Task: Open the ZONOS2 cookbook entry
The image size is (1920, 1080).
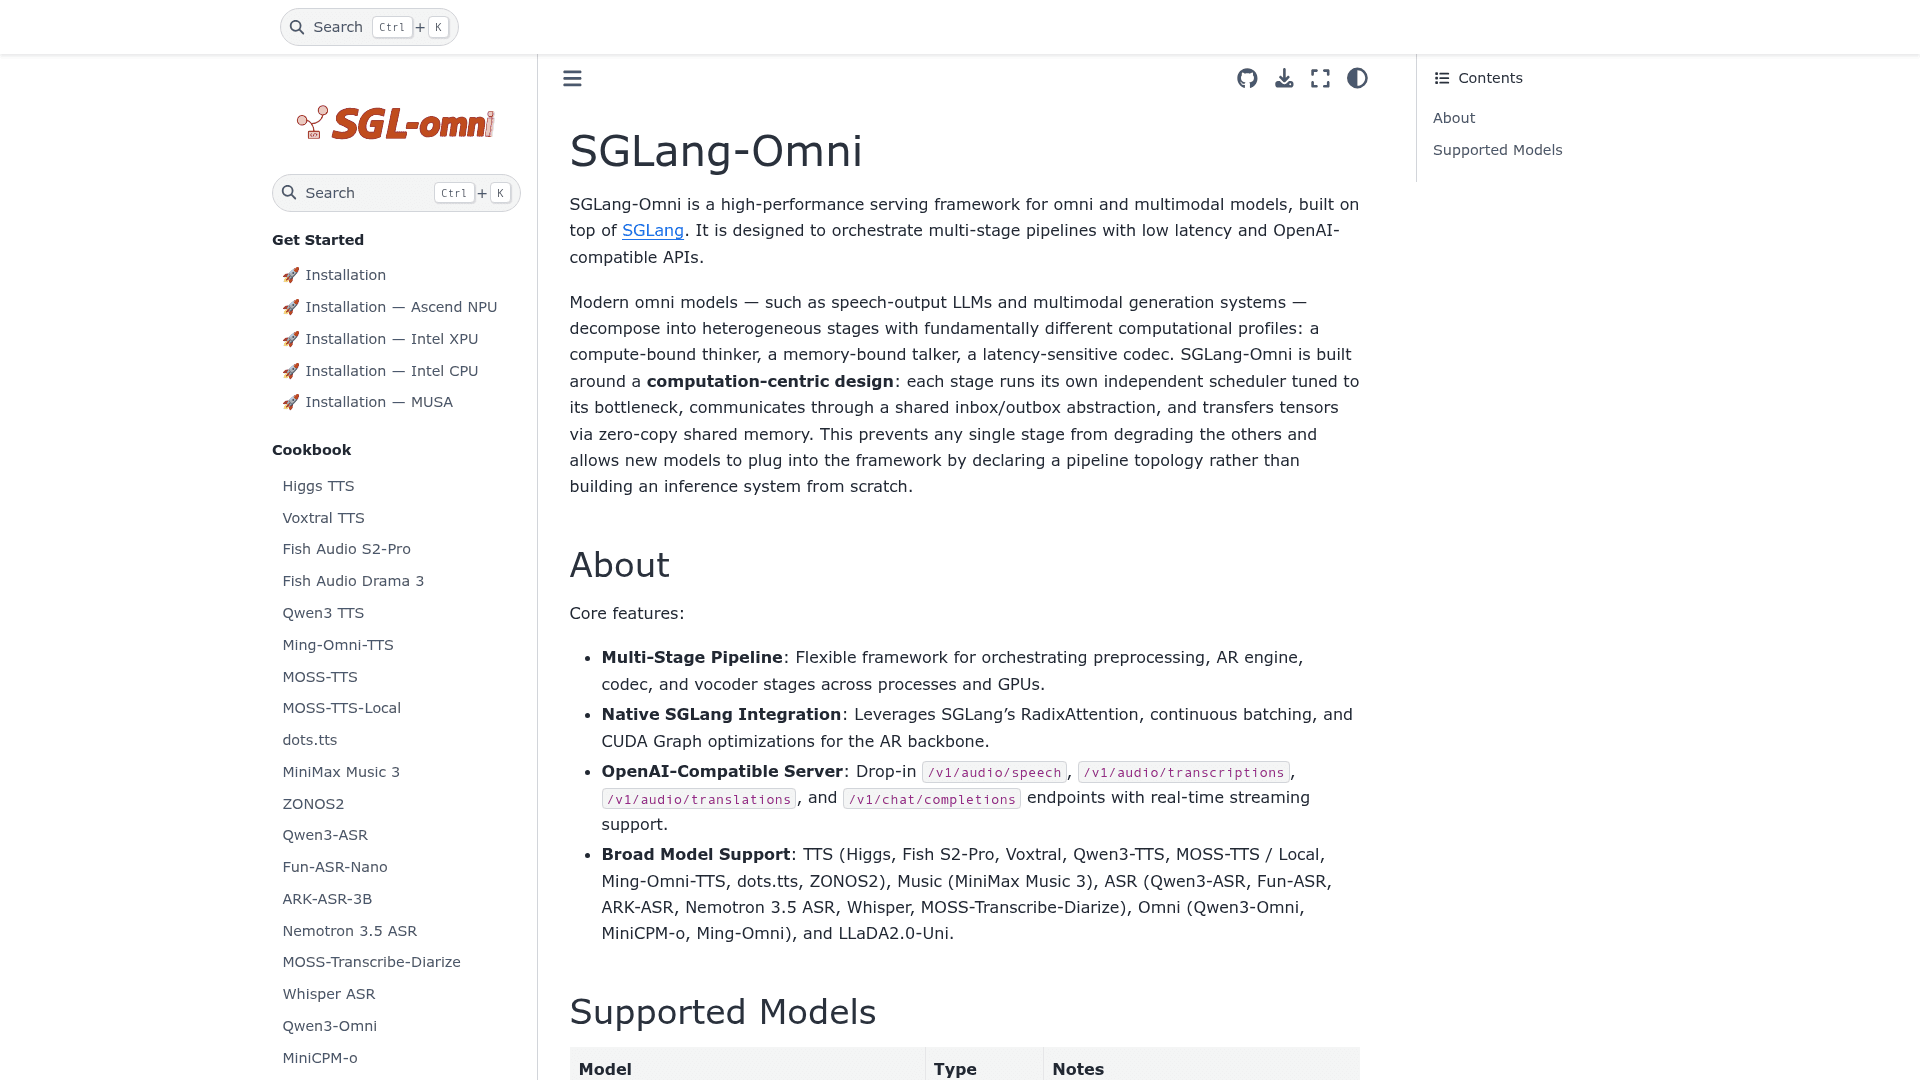Action: (313, 804)
